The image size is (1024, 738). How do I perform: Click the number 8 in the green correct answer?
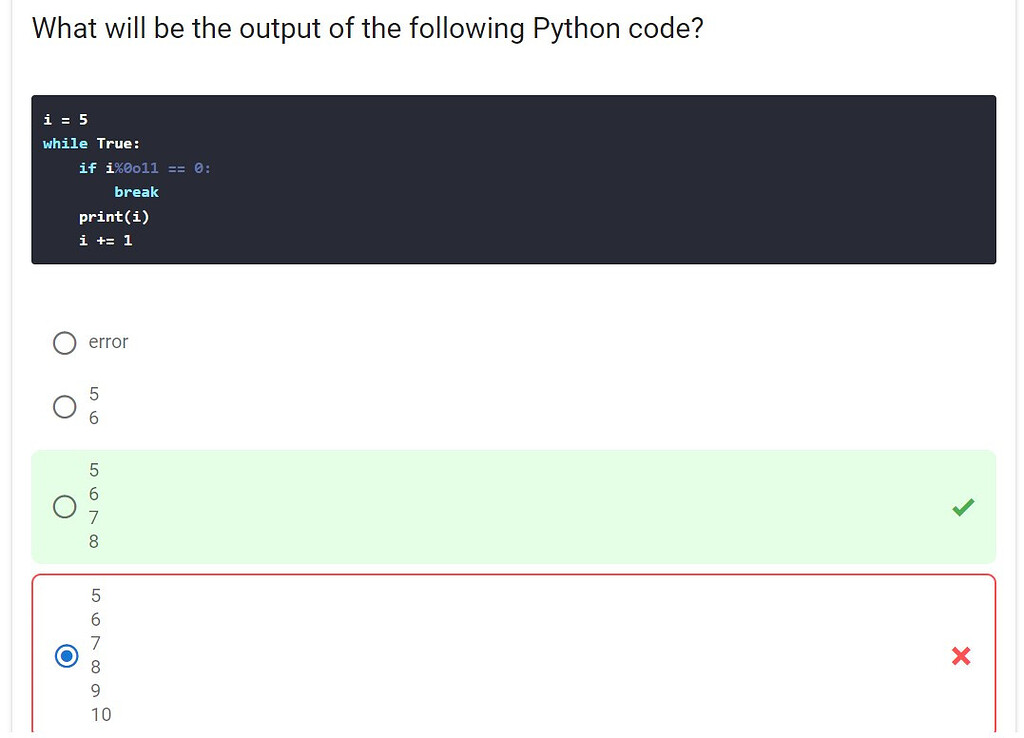[x=94, y=541]
